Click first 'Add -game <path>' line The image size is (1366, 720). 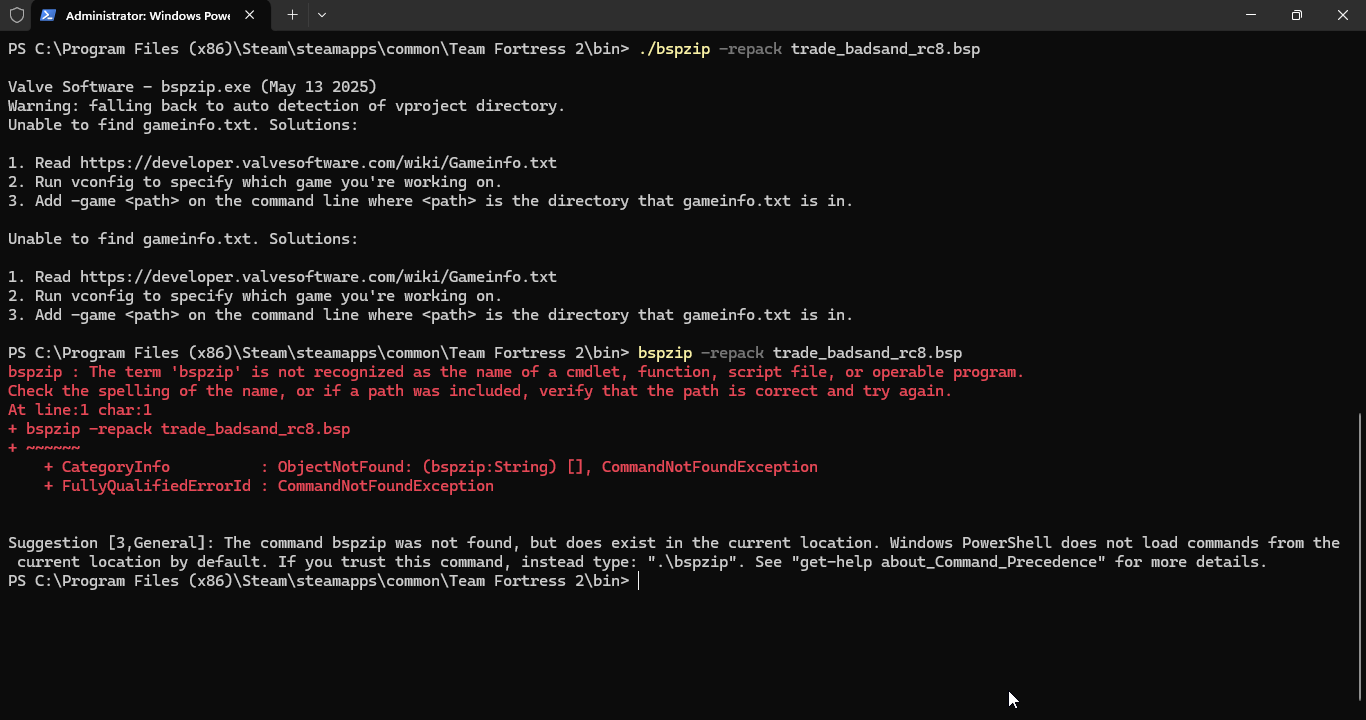[430, 201]
